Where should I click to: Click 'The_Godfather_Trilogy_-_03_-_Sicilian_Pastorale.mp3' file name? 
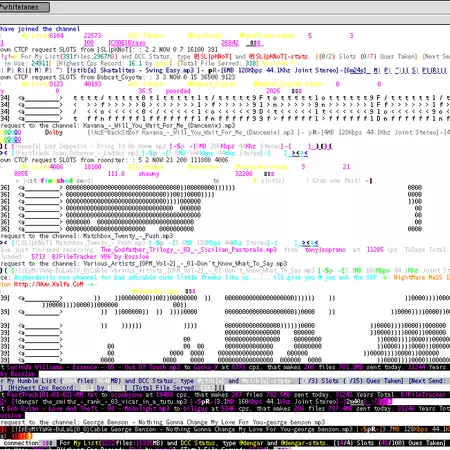[x=189, y=250]
